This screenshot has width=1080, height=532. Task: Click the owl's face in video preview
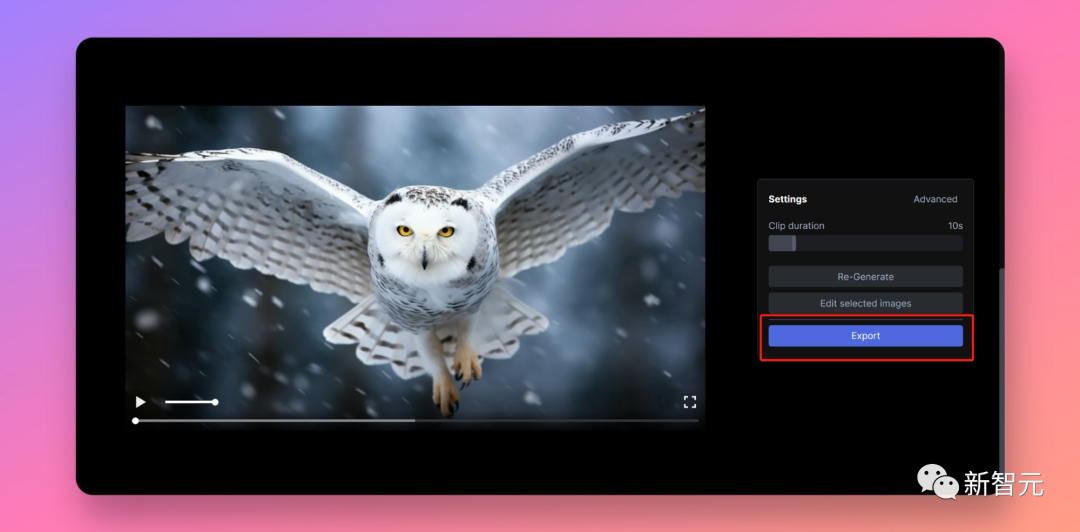(426, 234)
